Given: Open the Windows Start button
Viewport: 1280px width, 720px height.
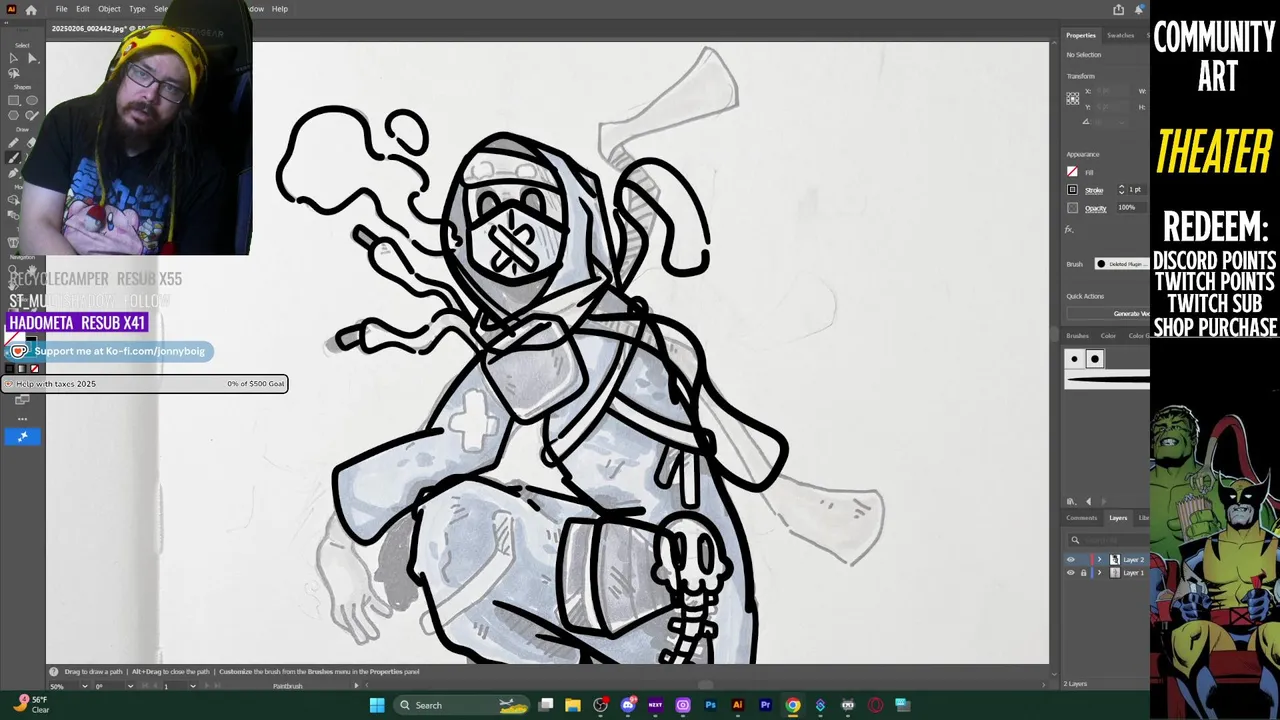Looking at the screenshot, I should (377, 705).
